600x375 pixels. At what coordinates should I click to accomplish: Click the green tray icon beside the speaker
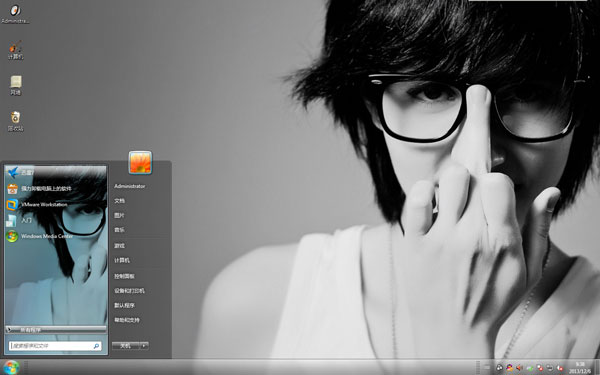coord(530,368)
